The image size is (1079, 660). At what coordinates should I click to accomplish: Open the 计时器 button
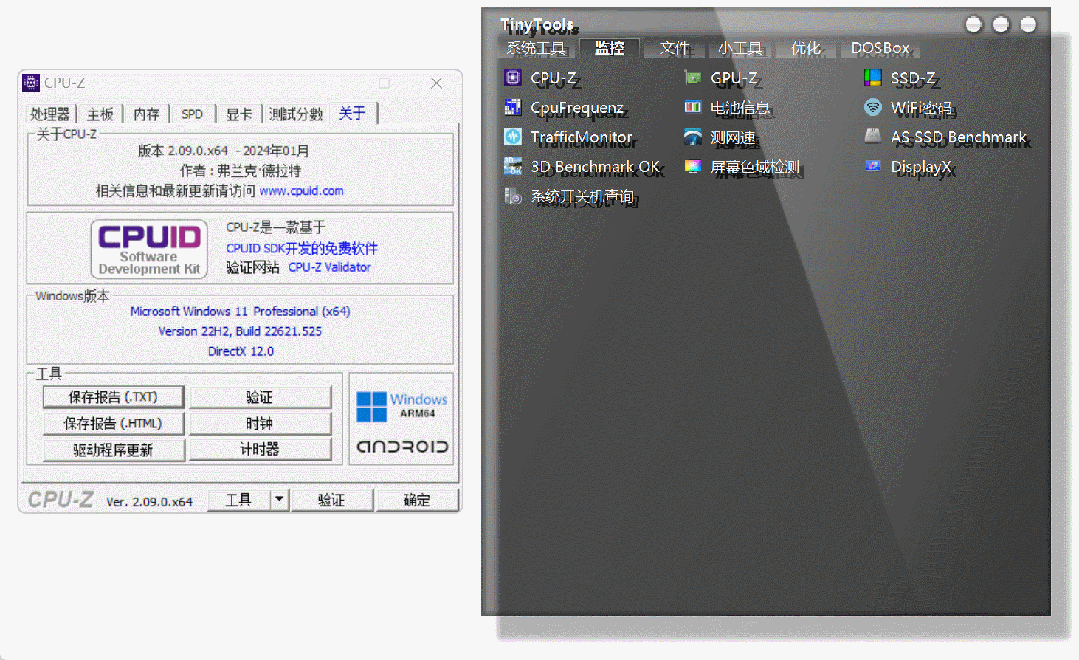point(260,450)
